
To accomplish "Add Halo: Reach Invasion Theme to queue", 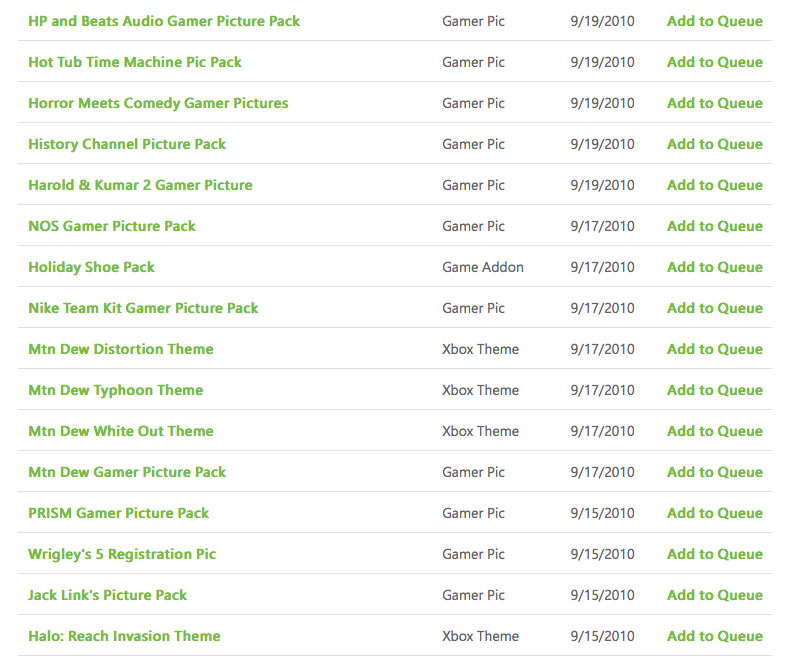I will 715,636.
